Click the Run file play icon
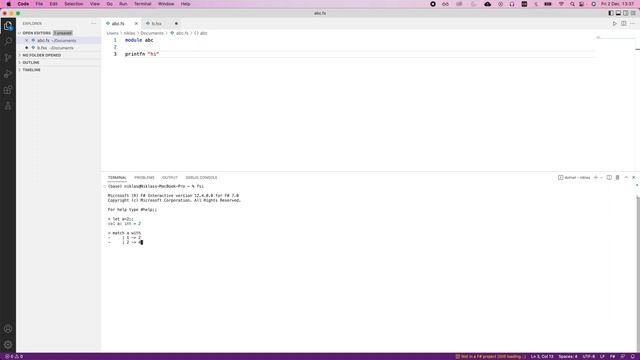 pyautogui.click(x=615, y=24)
